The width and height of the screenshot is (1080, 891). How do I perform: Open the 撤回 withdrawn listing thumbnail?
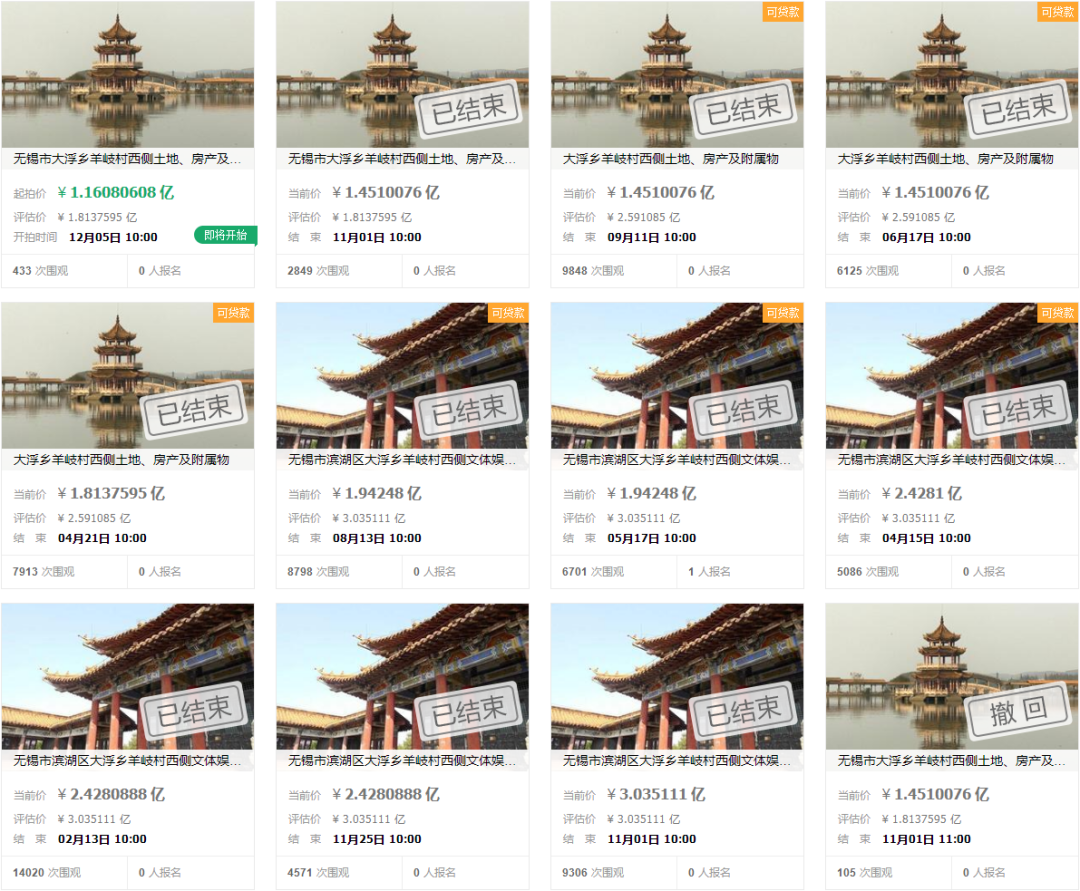(x=952, y=676)
